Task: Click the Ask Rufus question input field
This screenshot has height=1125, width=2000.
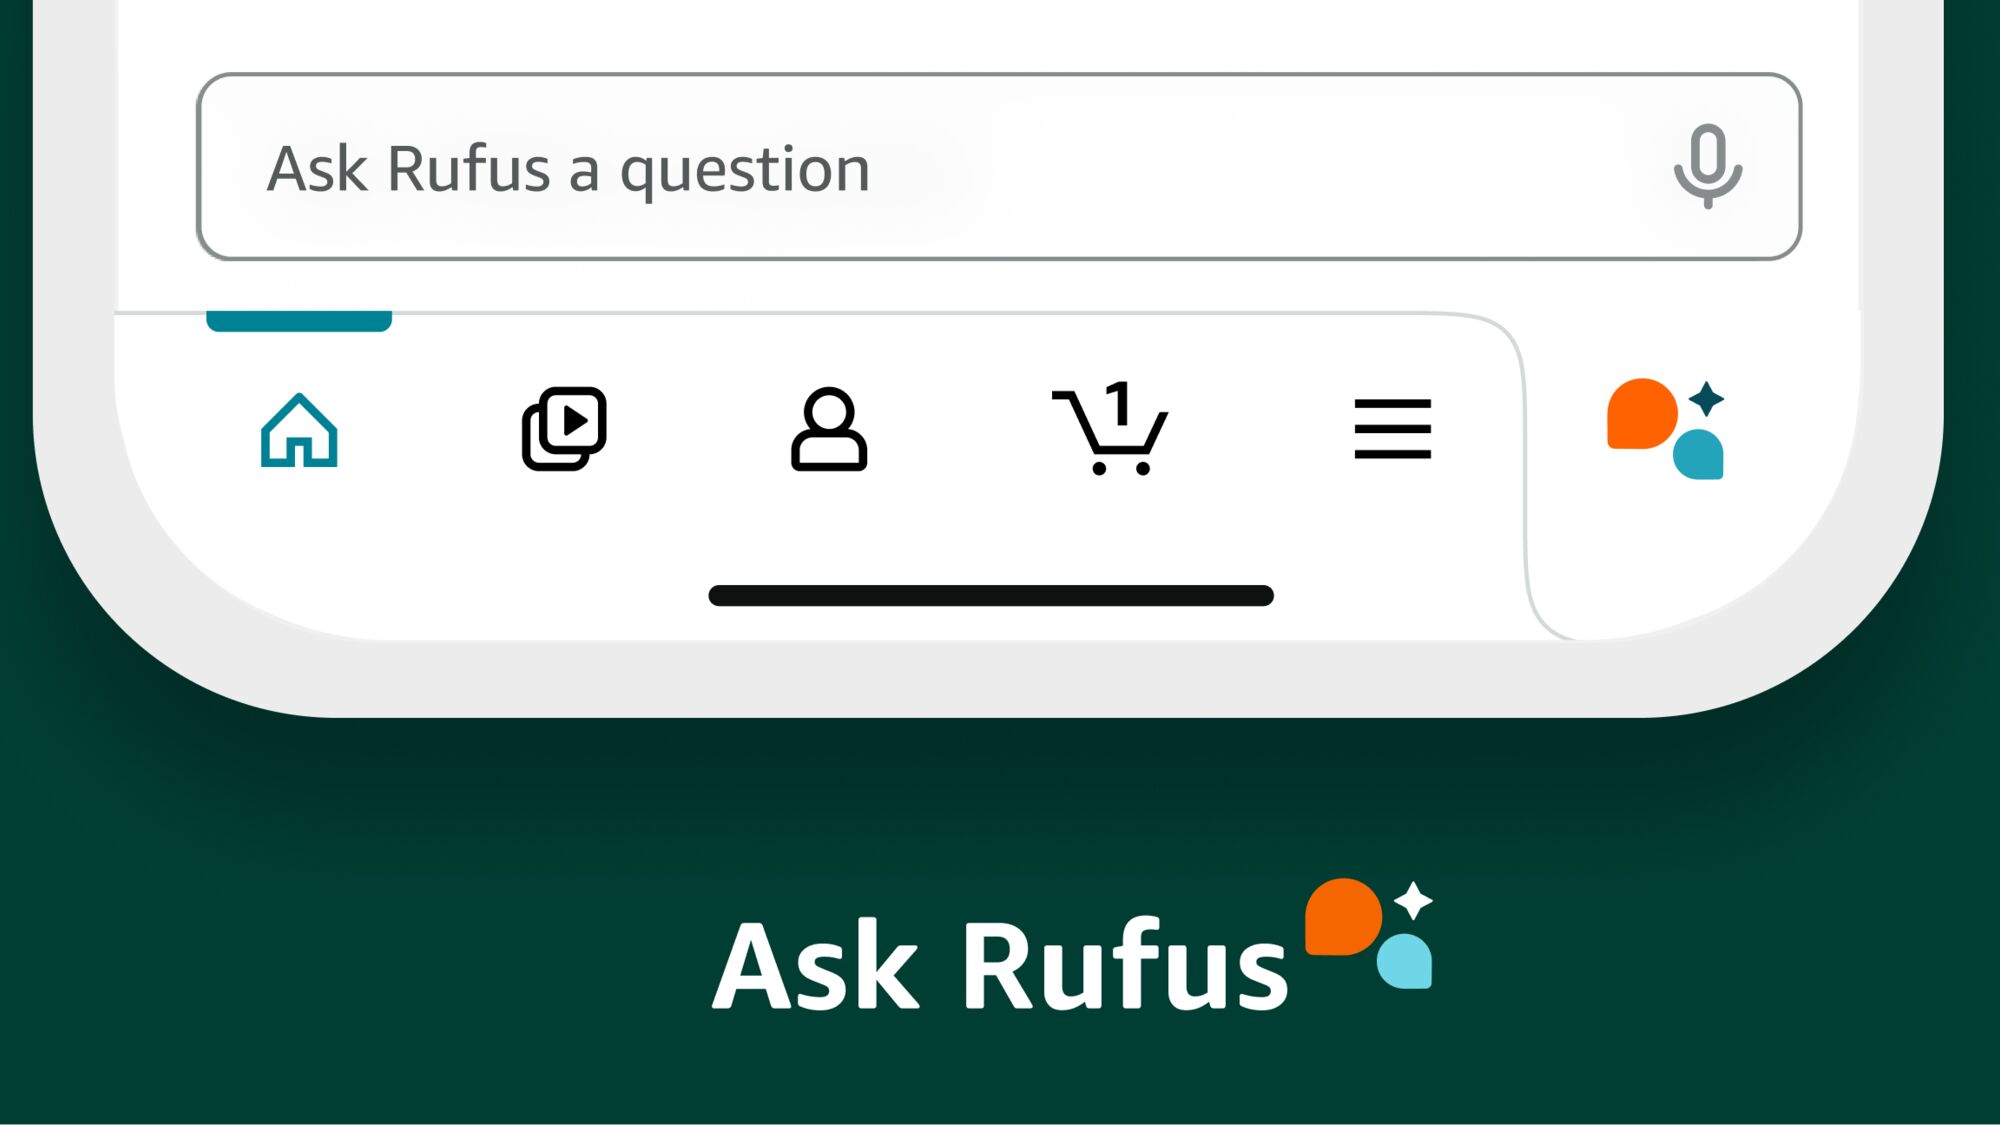Action: tap(999, 166)
